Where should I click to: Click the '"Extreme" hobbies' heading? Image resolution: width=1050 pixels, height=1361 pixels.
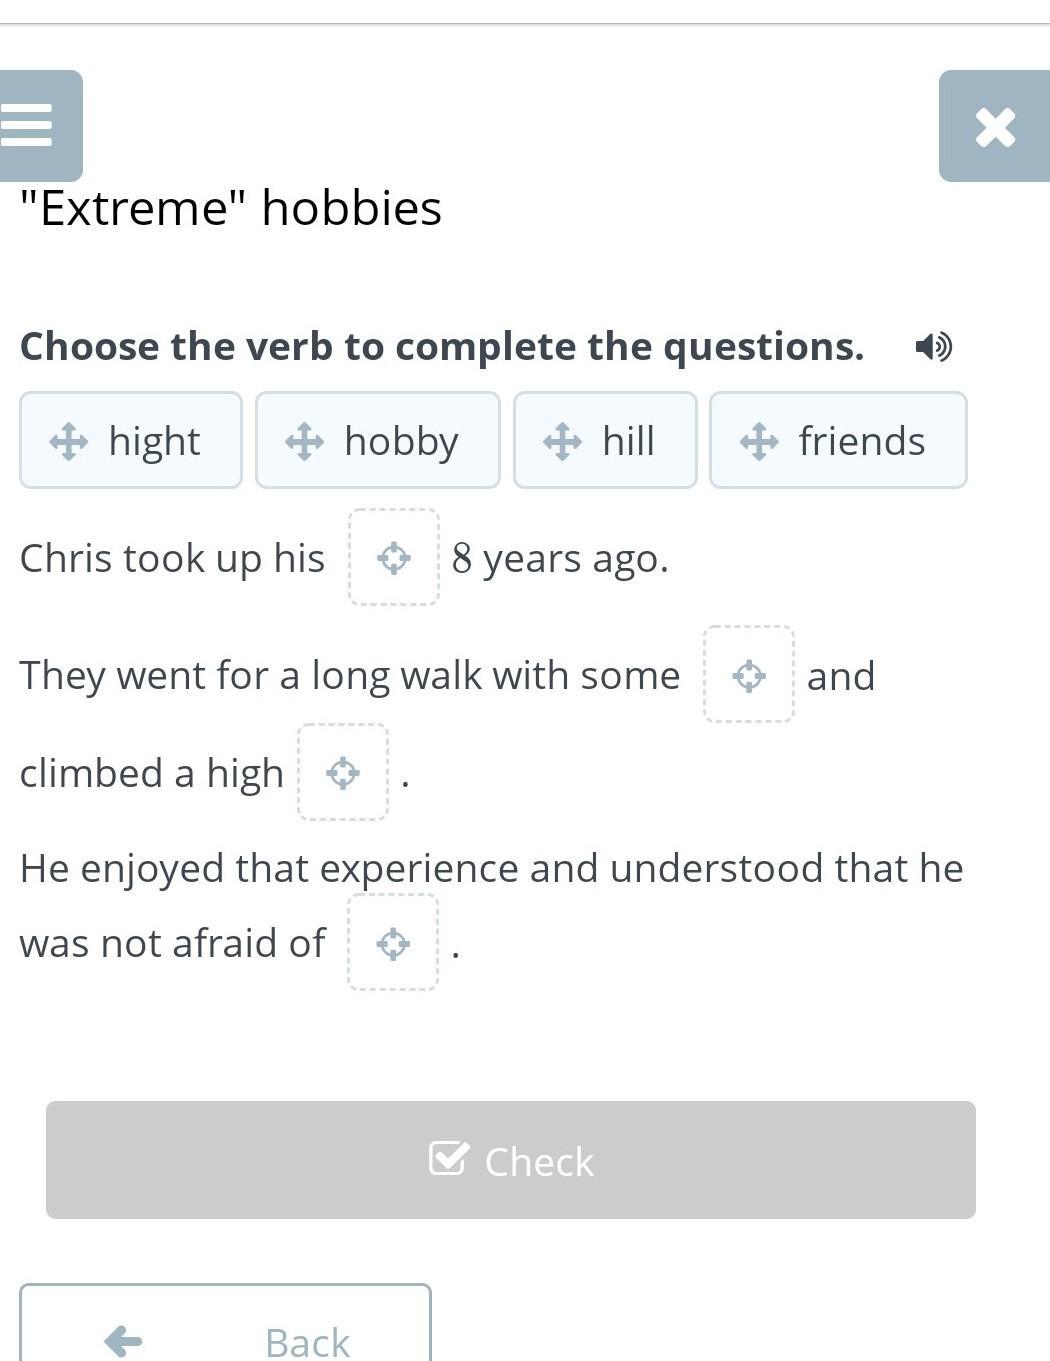coord(231,208)
